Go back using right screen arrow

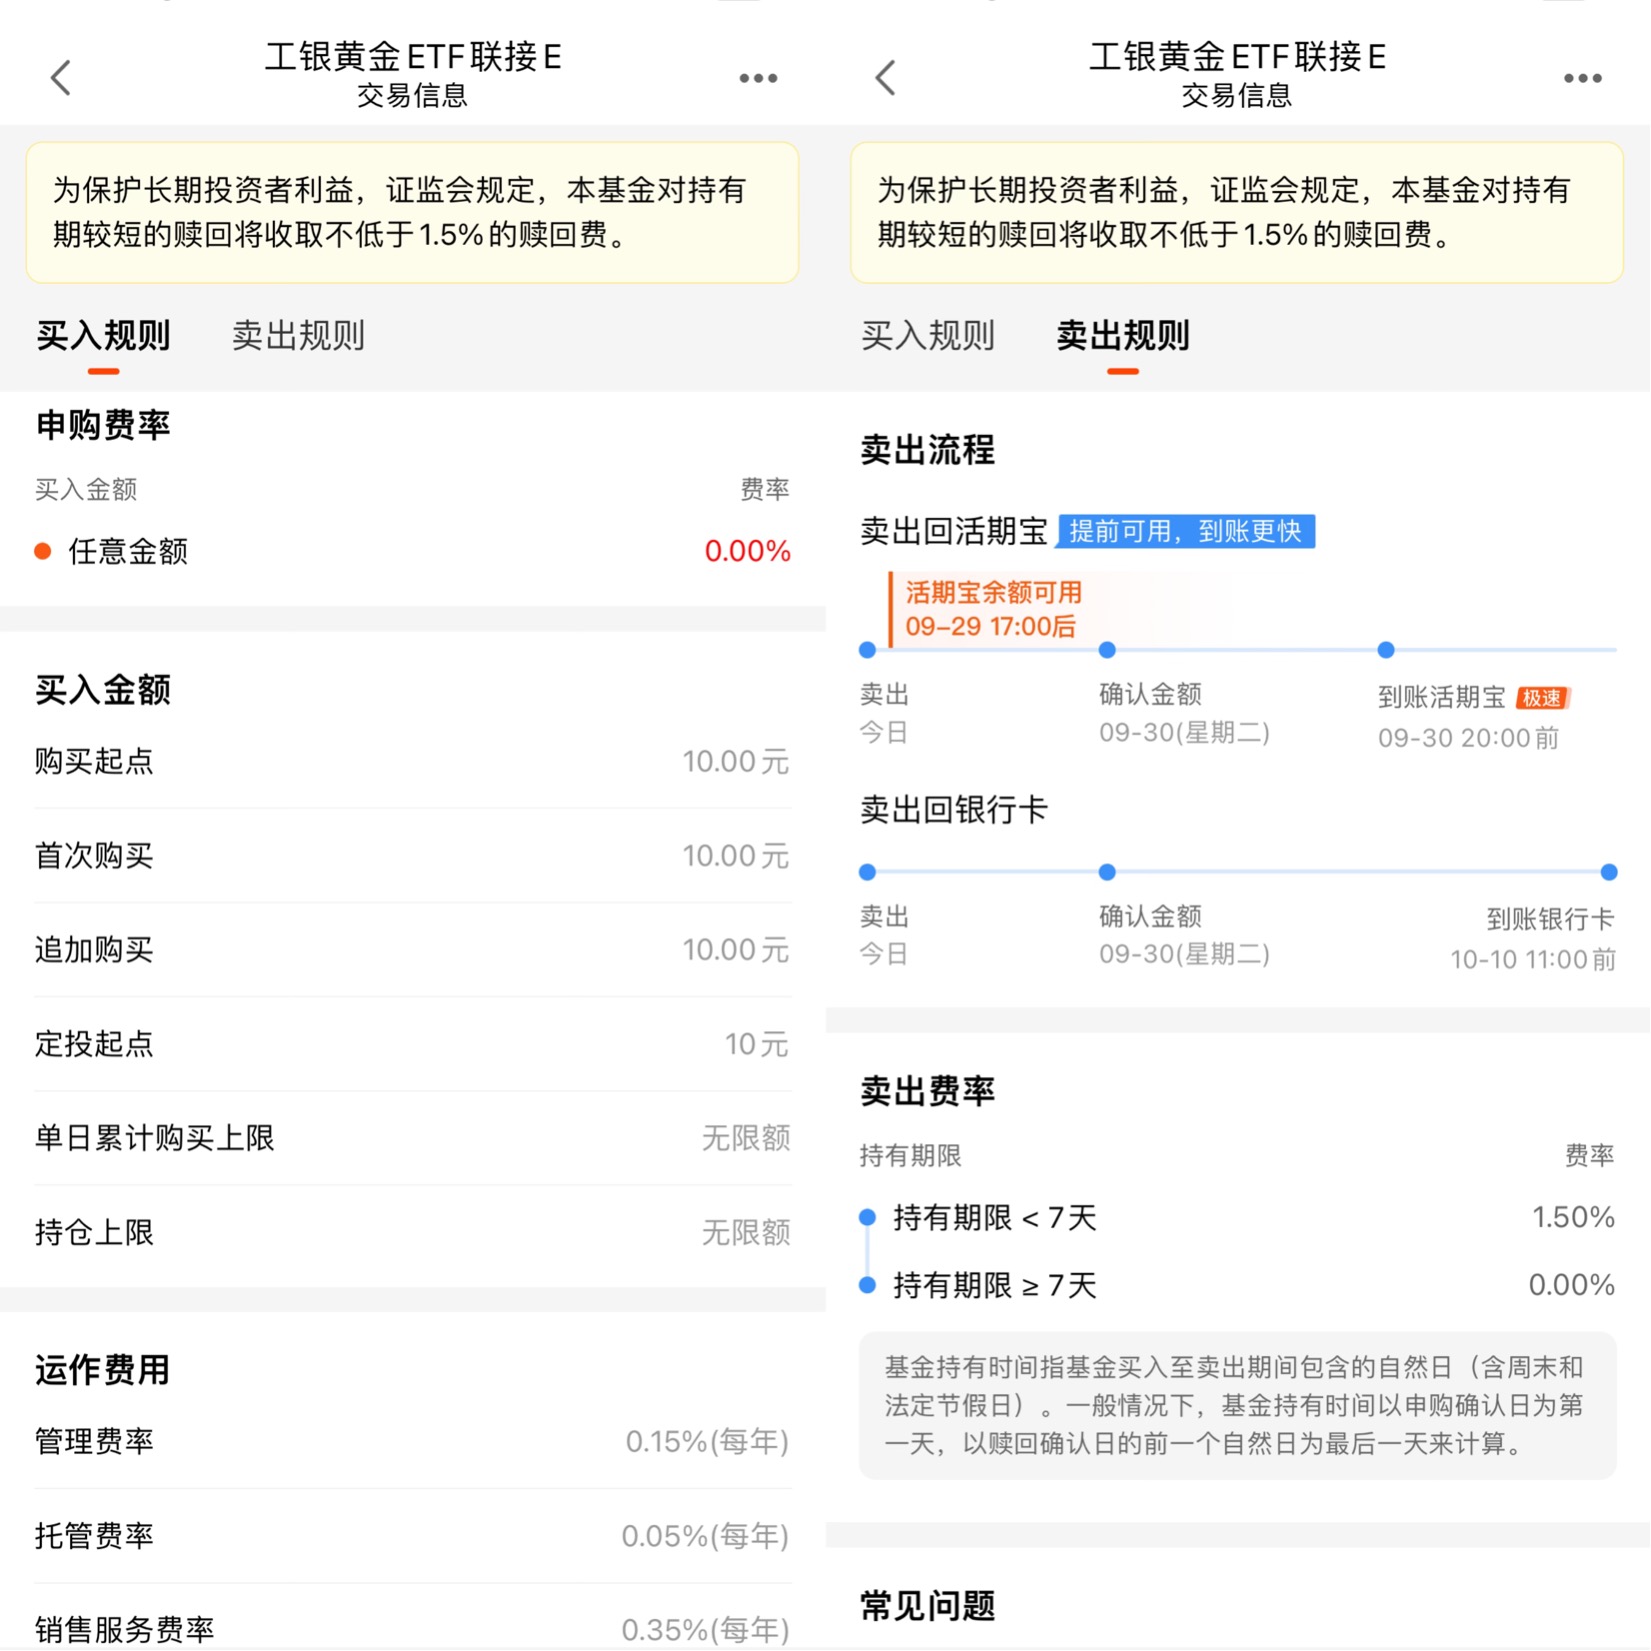click(x=886, y=77)
